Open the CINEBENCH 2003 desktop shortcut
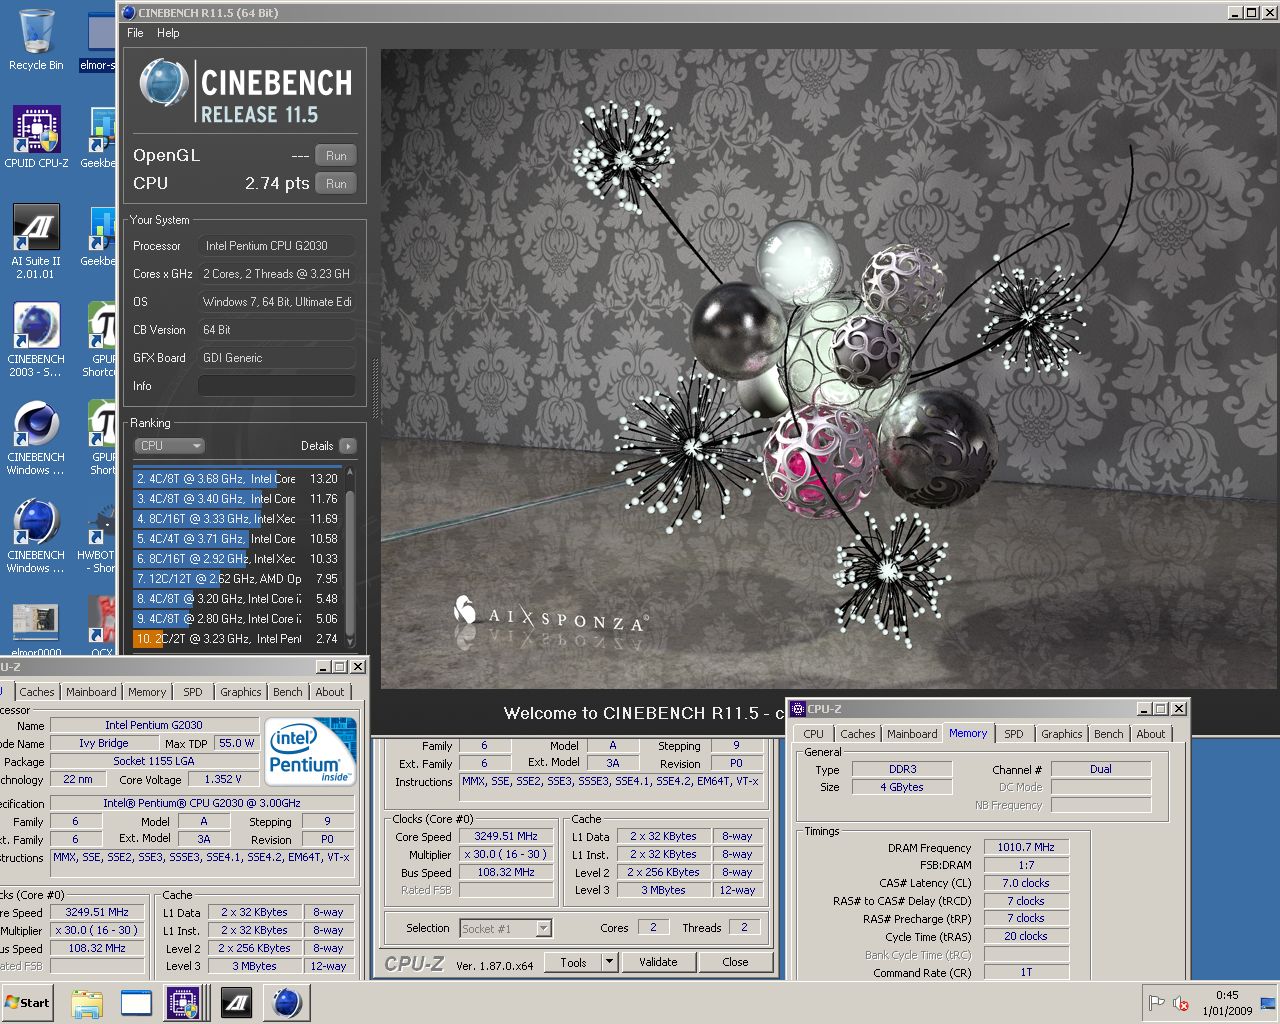Image resolution: width=1280 pixels, height=1024 pixels. pyautogui.click(x=36, y=340)
